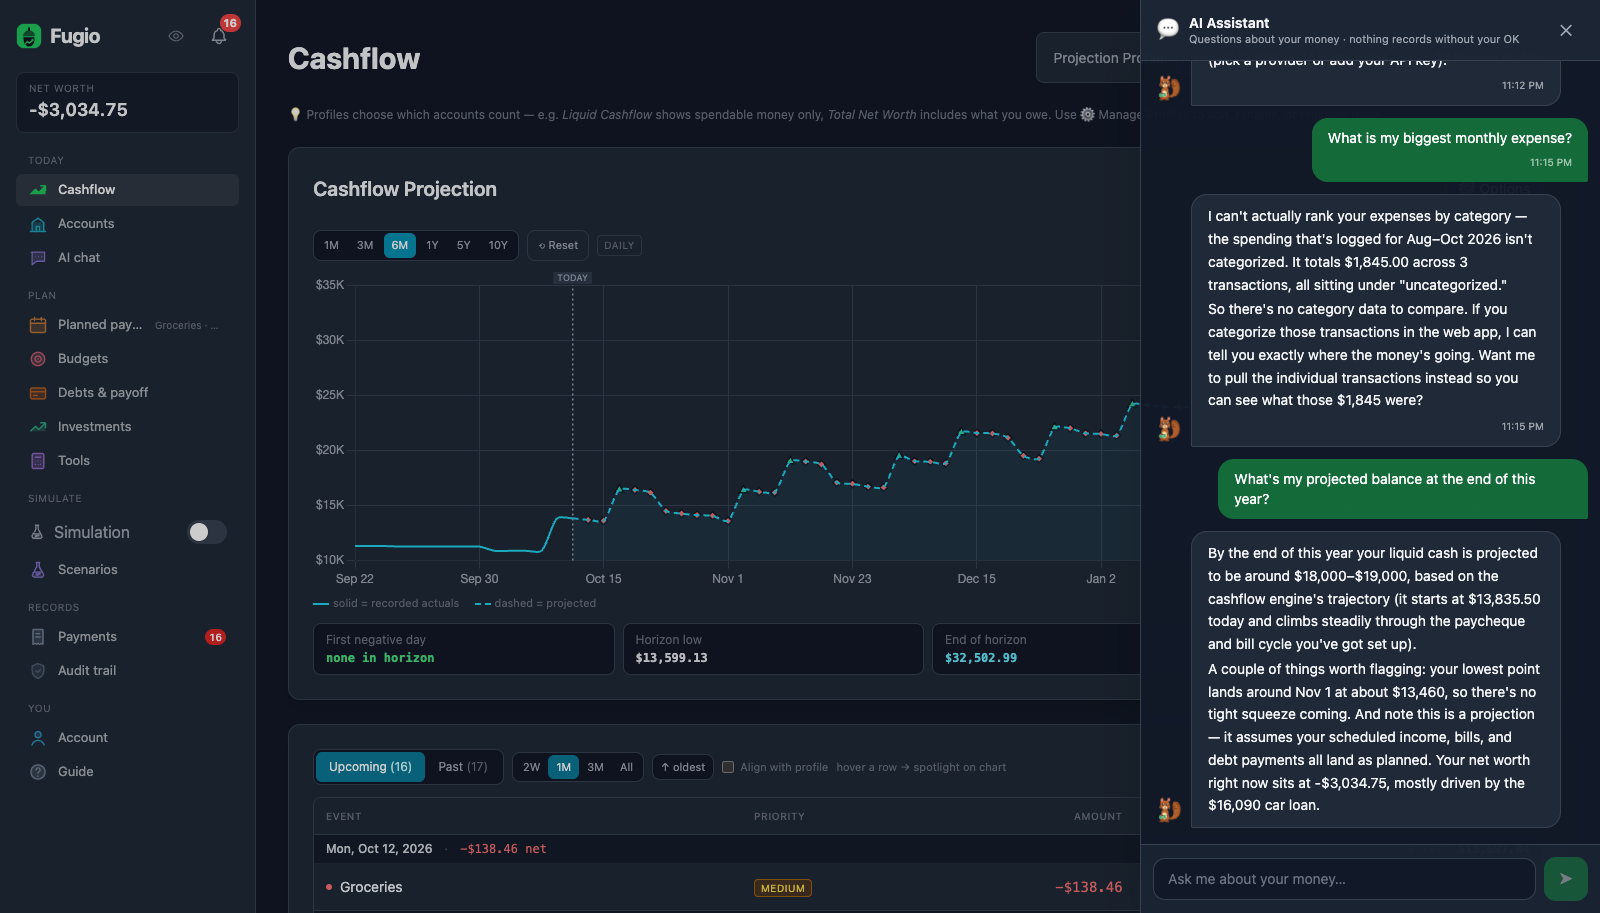Open the Investments page

point(127,427)
